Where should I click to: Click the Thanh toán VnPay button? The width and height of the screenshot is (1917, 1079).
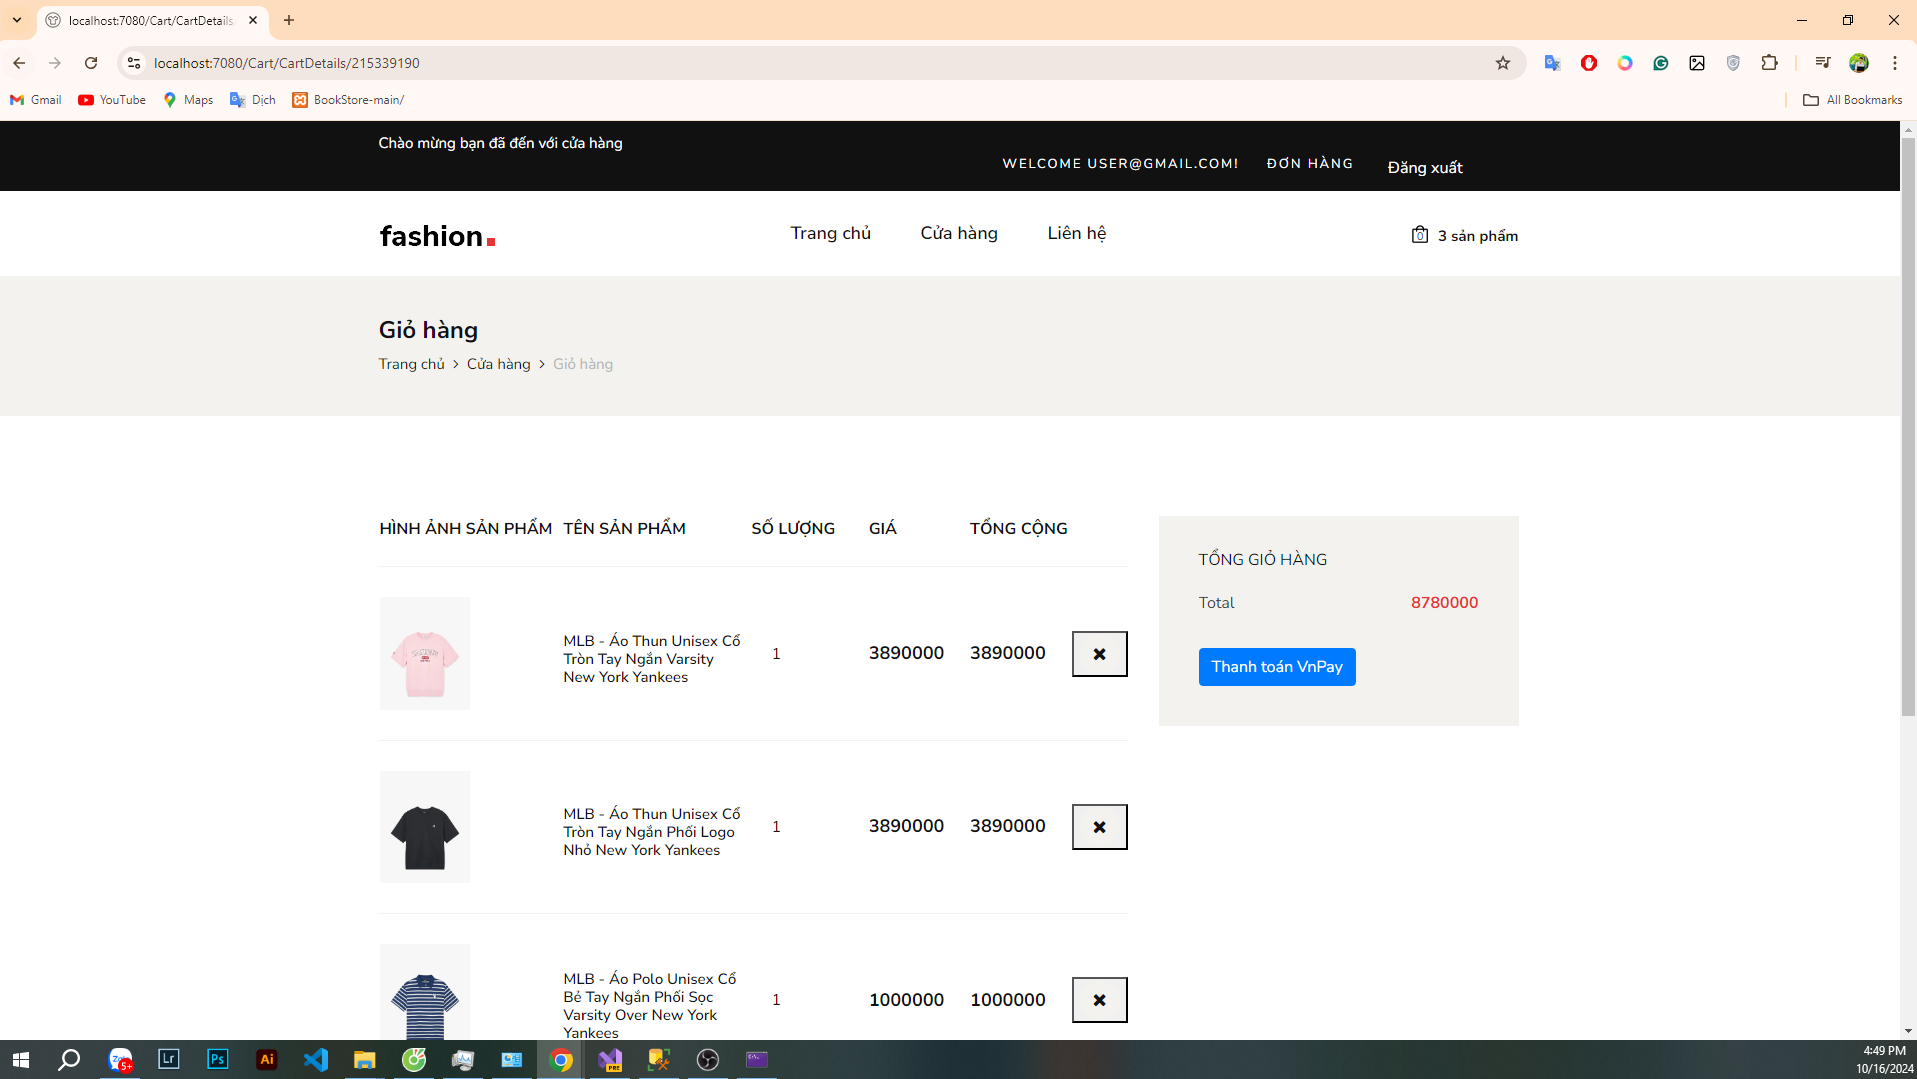1277,667
